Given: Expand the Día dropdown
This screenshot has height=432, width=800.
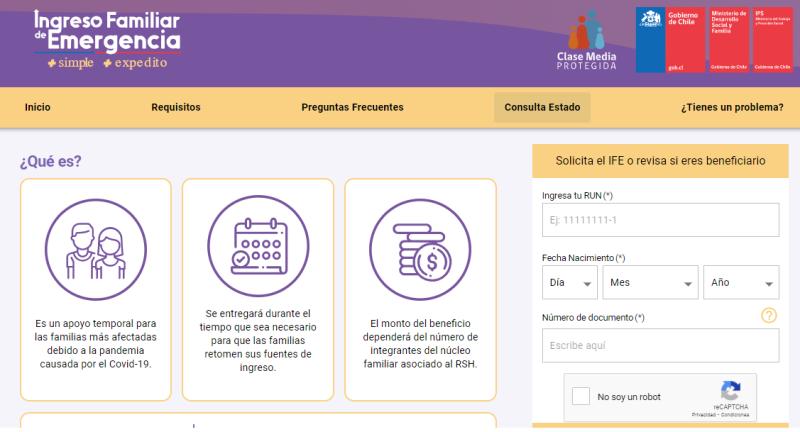Looking at the screenshot, I should (x=569, y=282).
